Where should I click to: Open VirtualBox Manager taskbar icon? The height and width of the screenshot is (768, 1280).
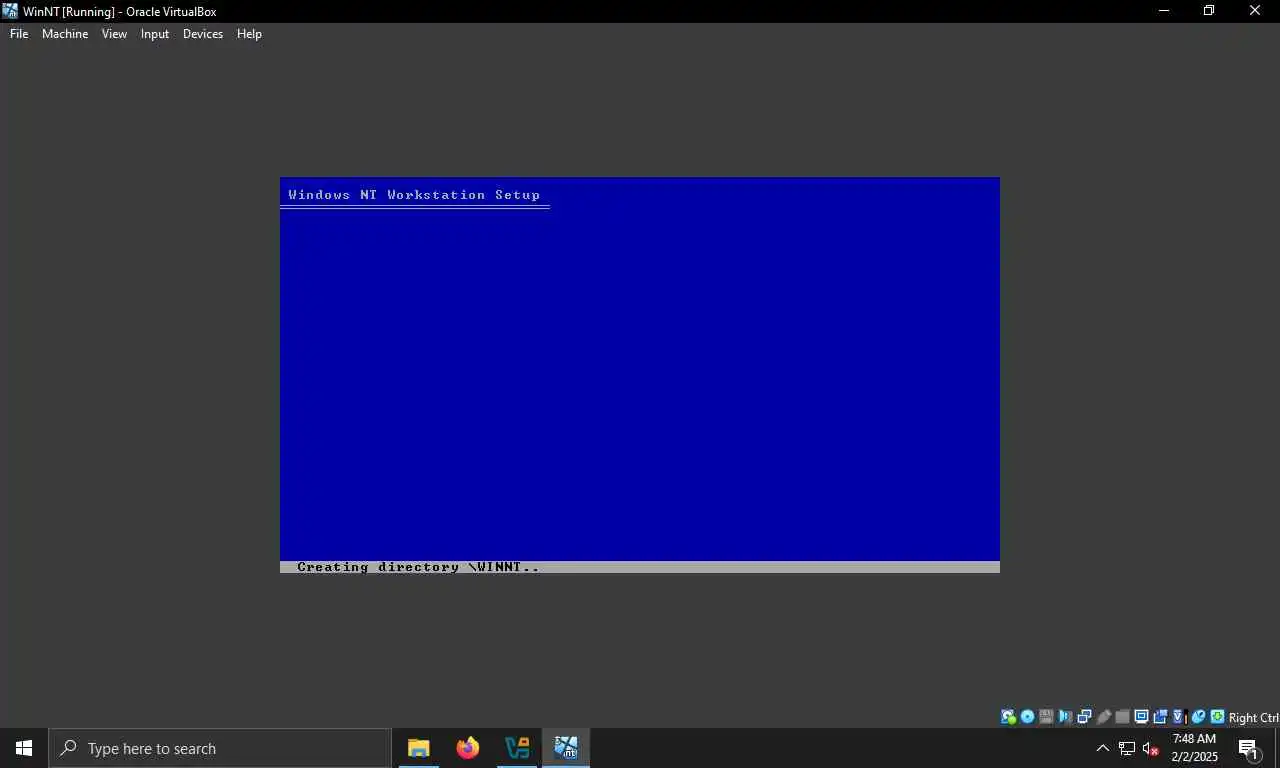pos(517,748)
